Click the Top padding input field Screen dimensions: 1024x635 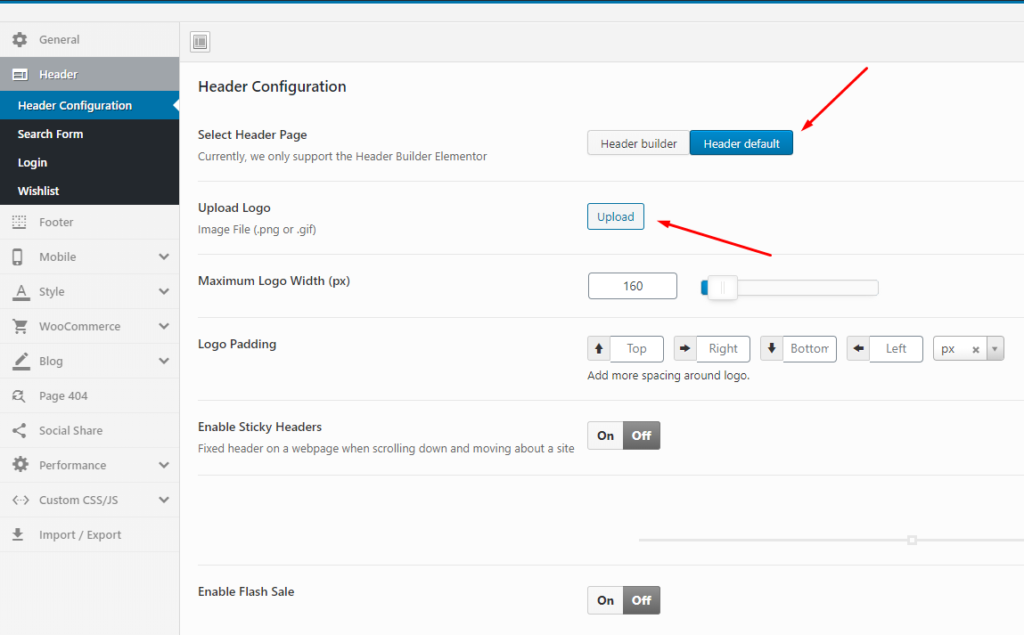637,349
